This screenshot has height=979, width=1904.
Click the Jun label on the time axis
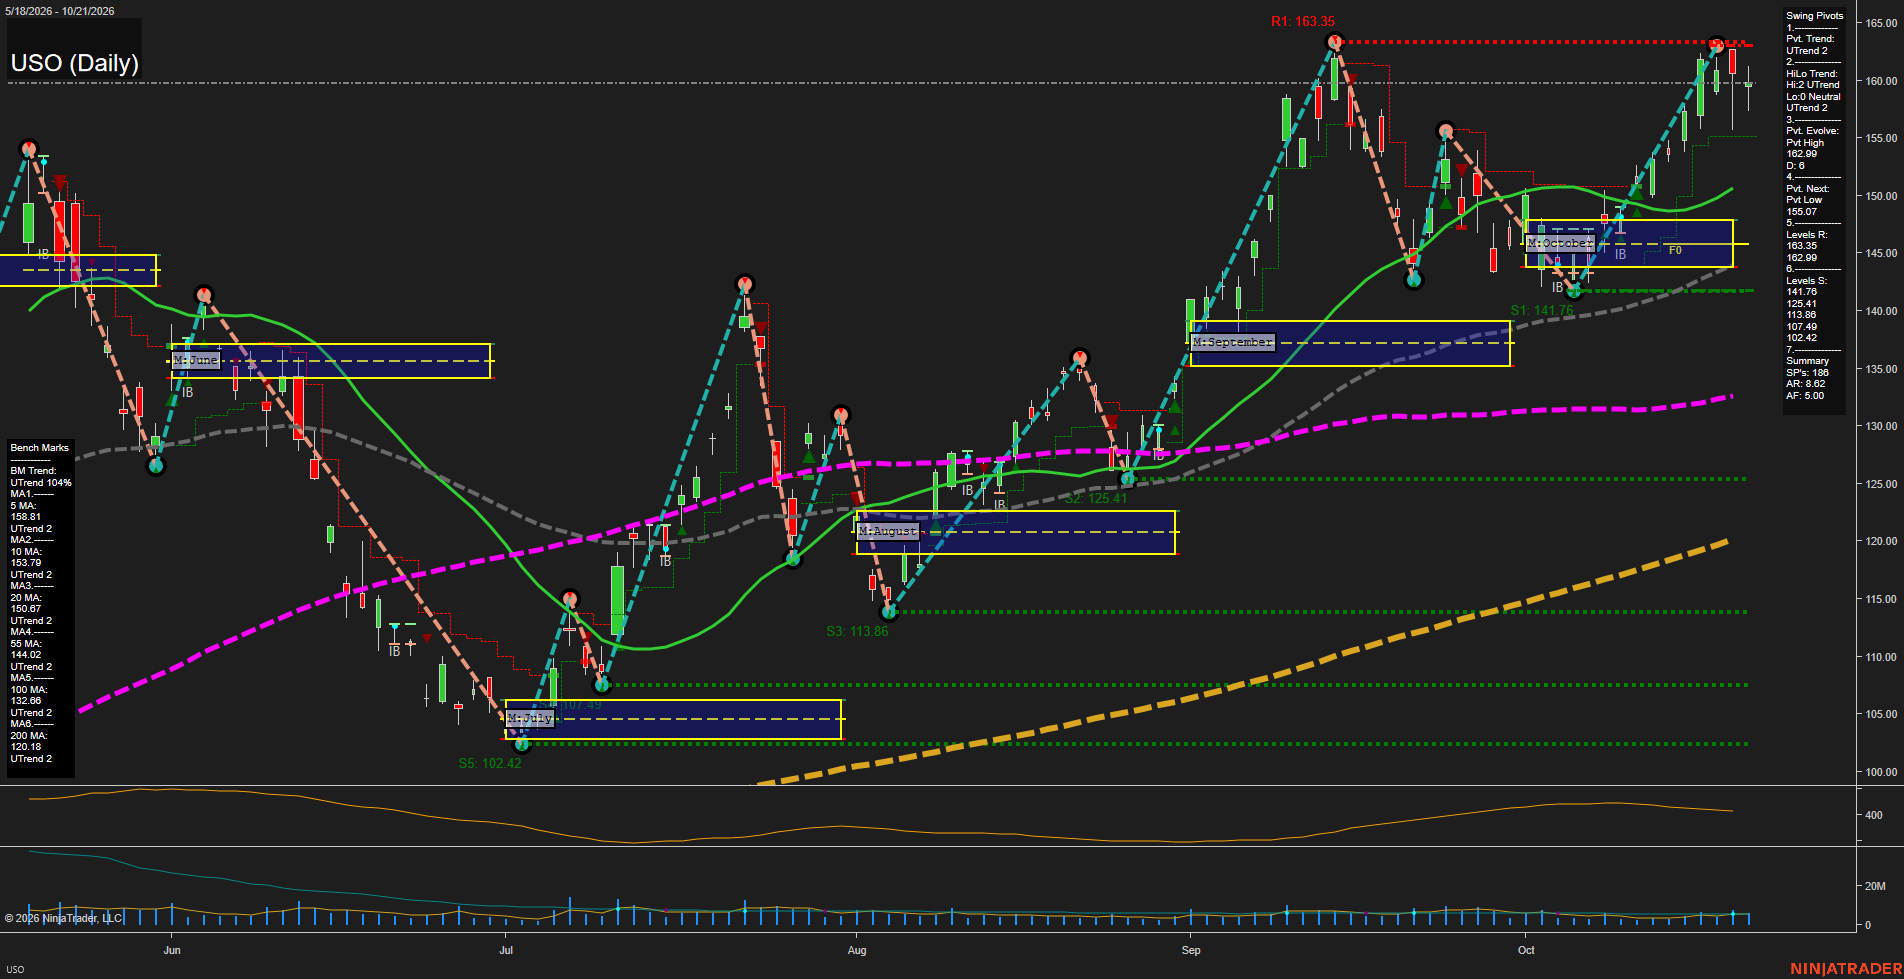[172, 950]
